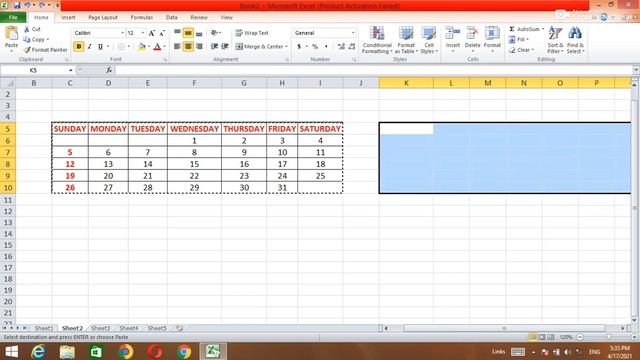The width and height of the screenshot is (640, 360).
Task: Click the Increase Decimal icon
Action: pyautogui.click(x=341, y=47)
